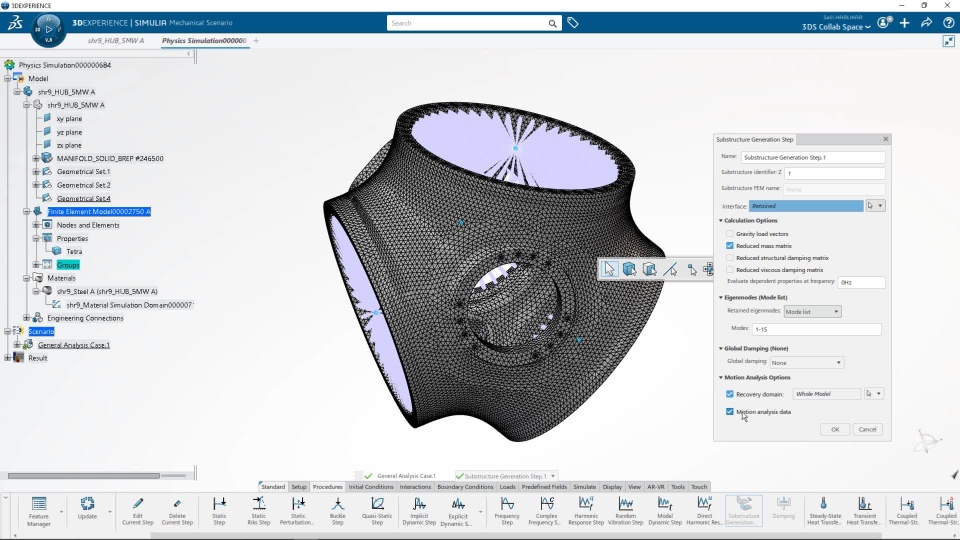Create a Complex Frequency Step

[547, 511]
